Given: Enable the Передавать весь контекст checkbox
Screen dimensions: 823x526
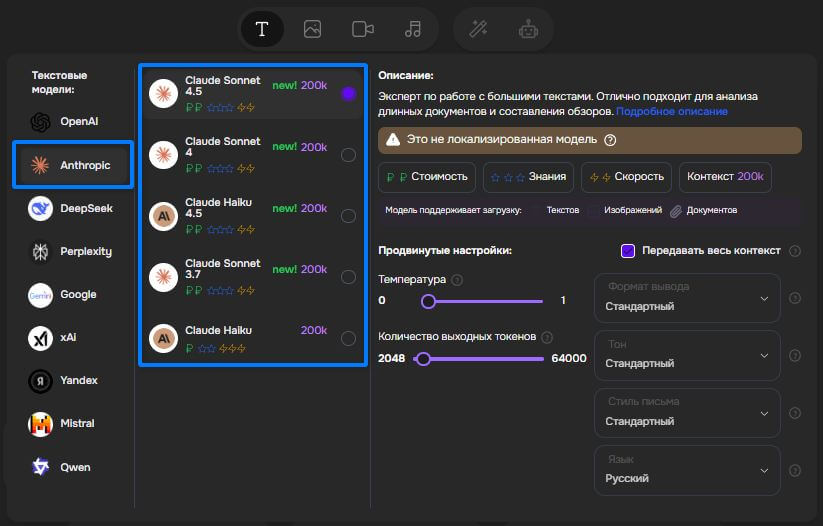Looking at the screenshot, I should click(628, 251).
